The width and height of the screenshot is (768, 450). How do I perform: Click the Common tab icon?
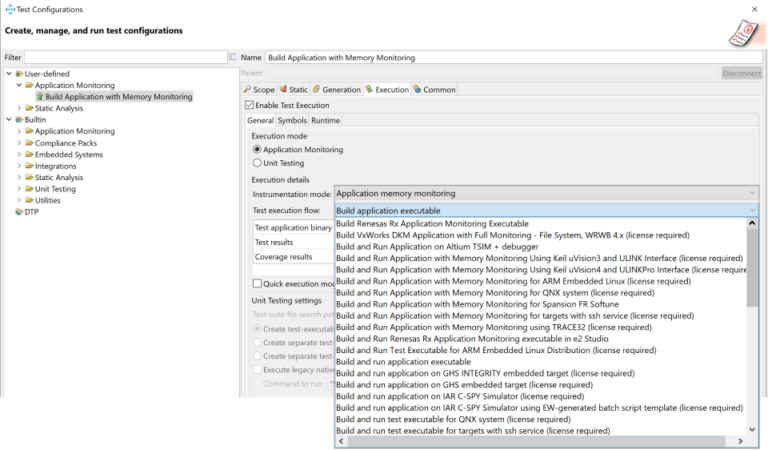coord(417,89)
